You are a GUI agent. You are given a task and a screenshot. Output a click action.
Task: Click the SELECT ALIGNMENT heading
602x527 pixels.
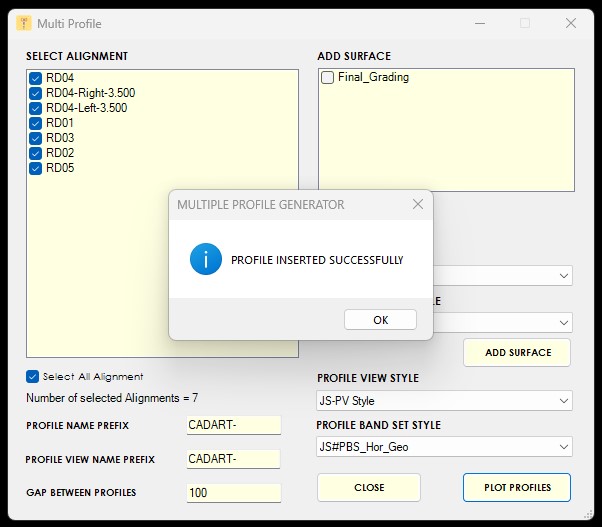click(77, 56)
